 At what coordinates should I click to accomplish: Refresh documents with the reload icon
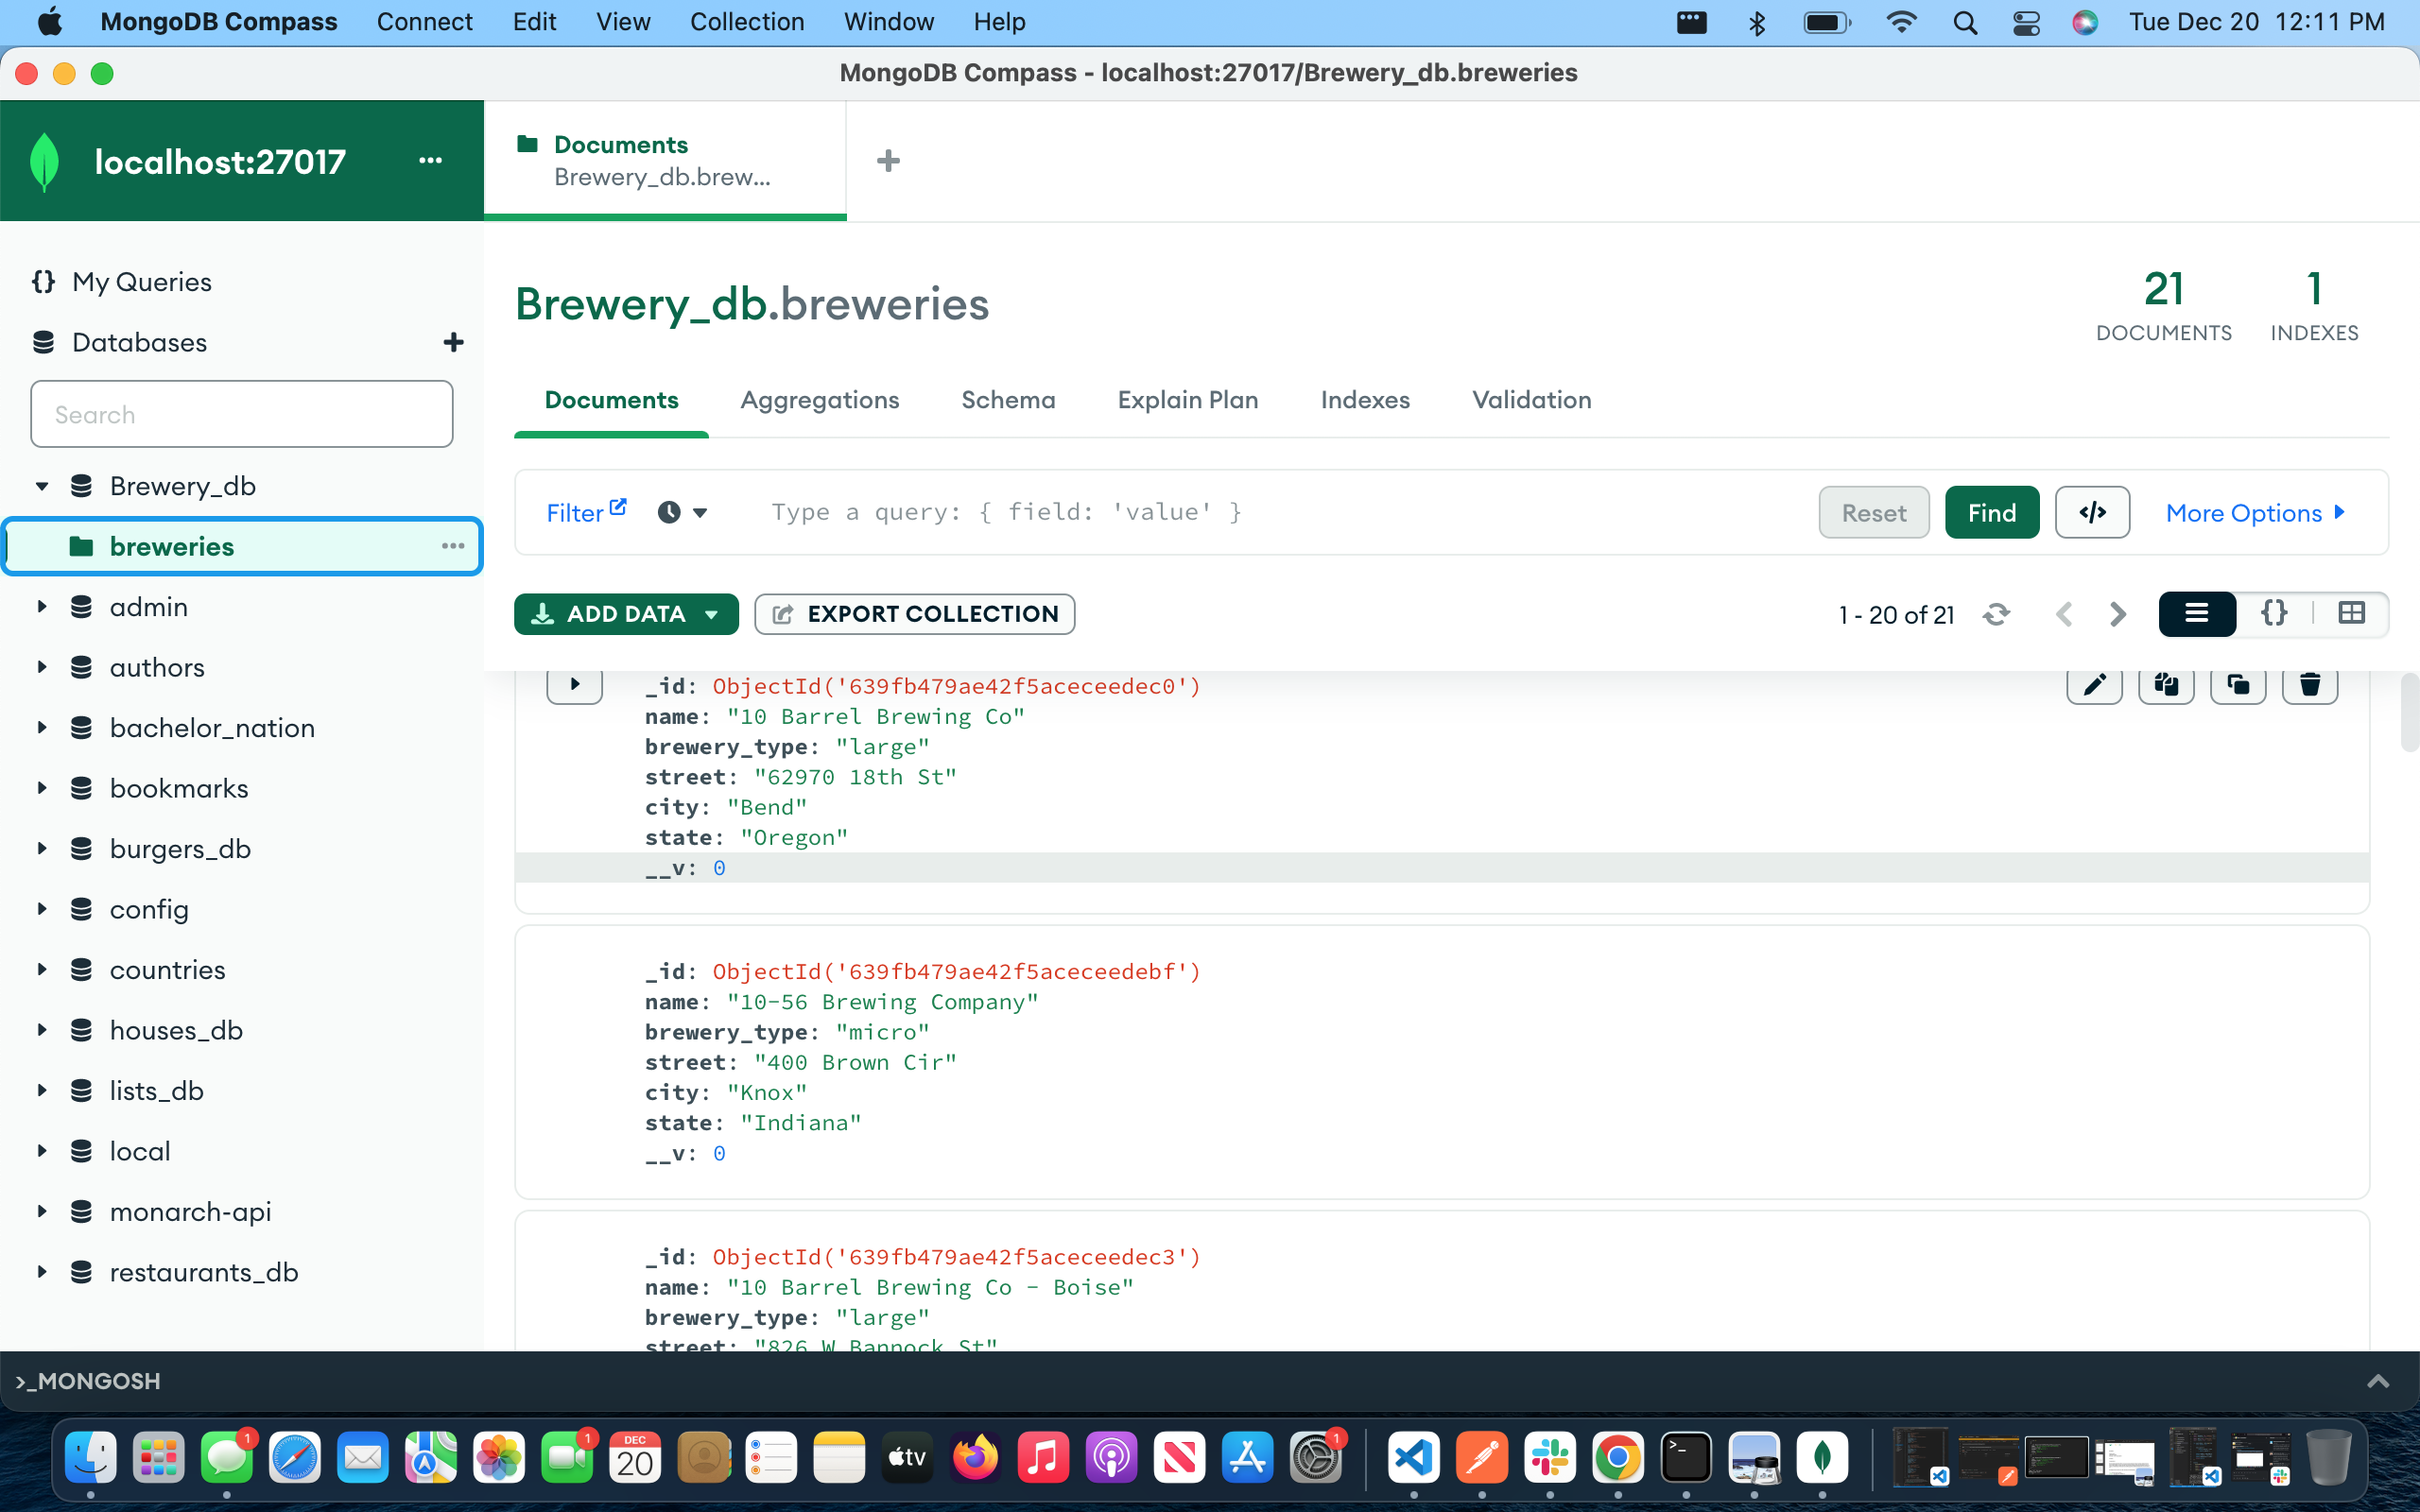click(x=1996, y=614)
